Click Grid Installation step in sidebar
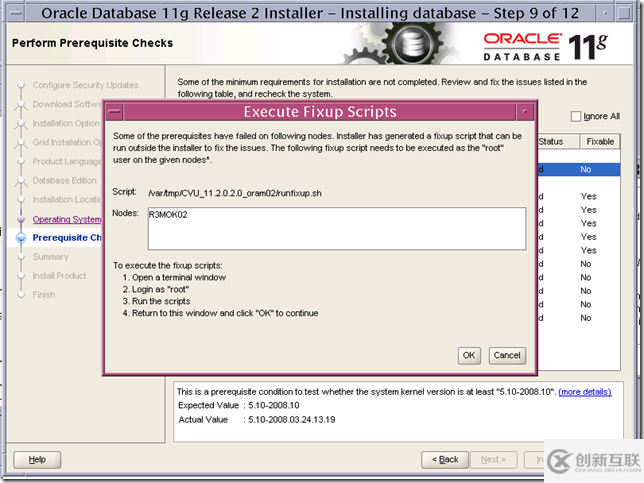The width and height of the screenshot is (644, 483). tap(67, 143)
